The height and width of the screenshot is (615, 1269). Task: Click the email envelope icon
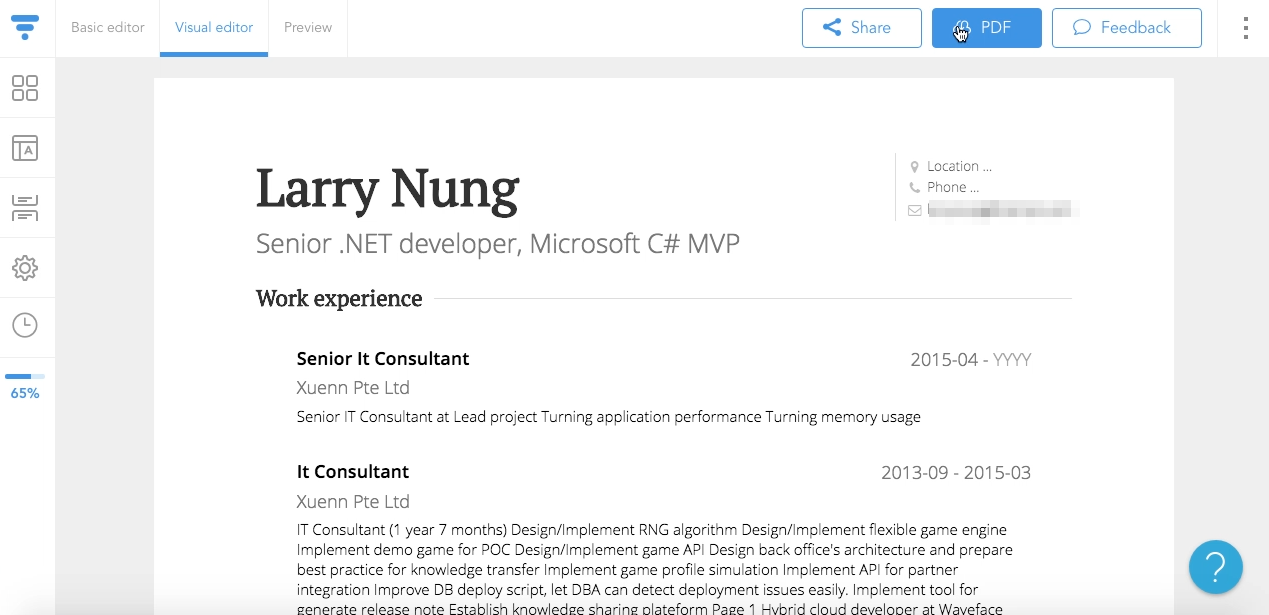tap(914, 210)
